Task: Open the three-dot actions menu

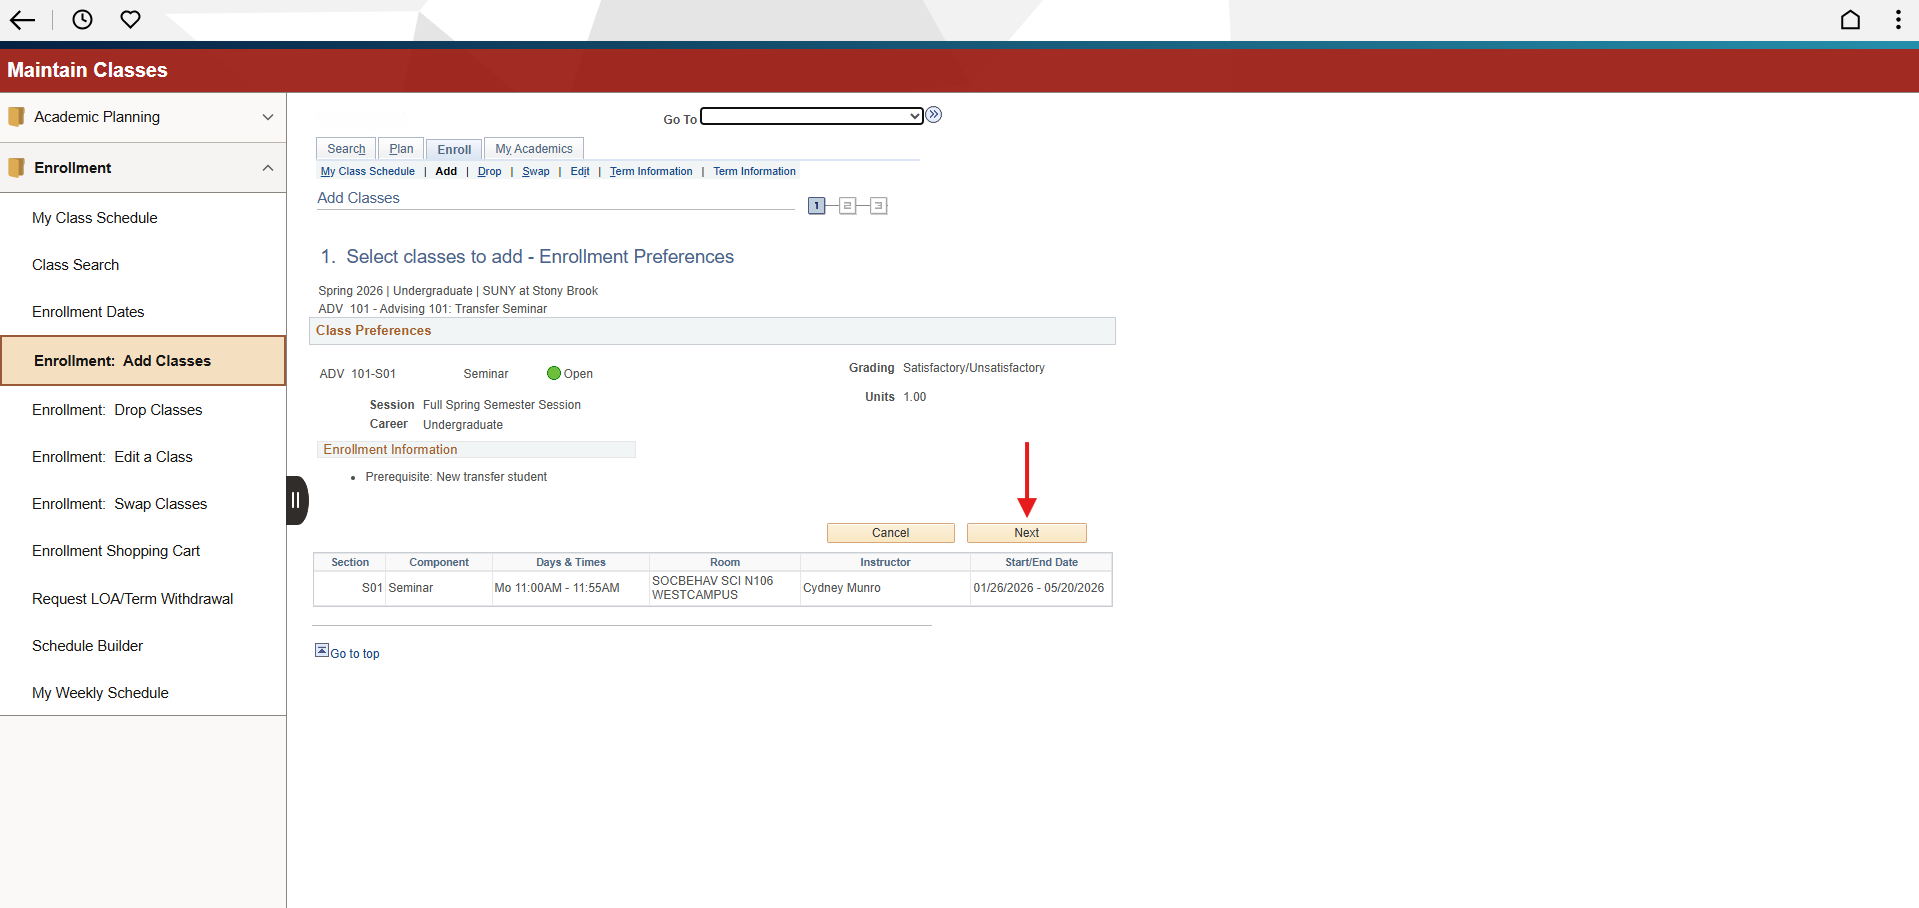Action: (x=1898, y=19)
